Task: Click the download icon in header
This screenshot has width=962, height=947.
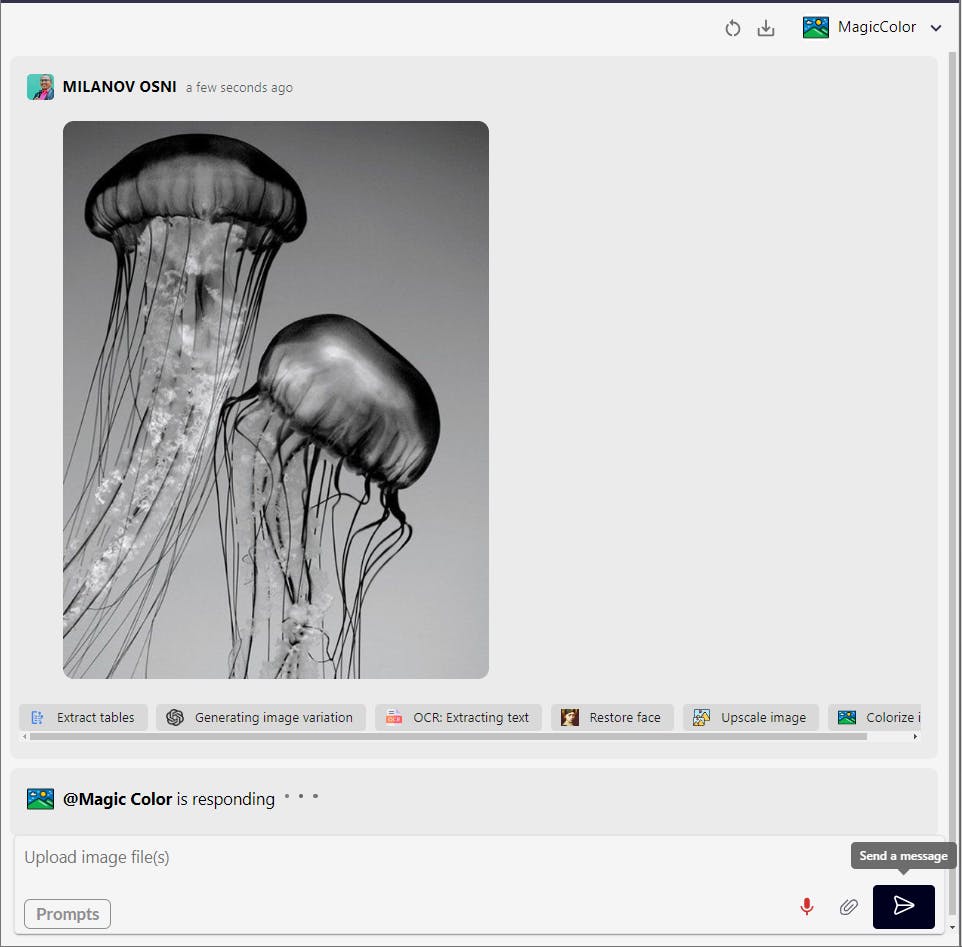Action: pyautogui.click(x=766, y=28)
